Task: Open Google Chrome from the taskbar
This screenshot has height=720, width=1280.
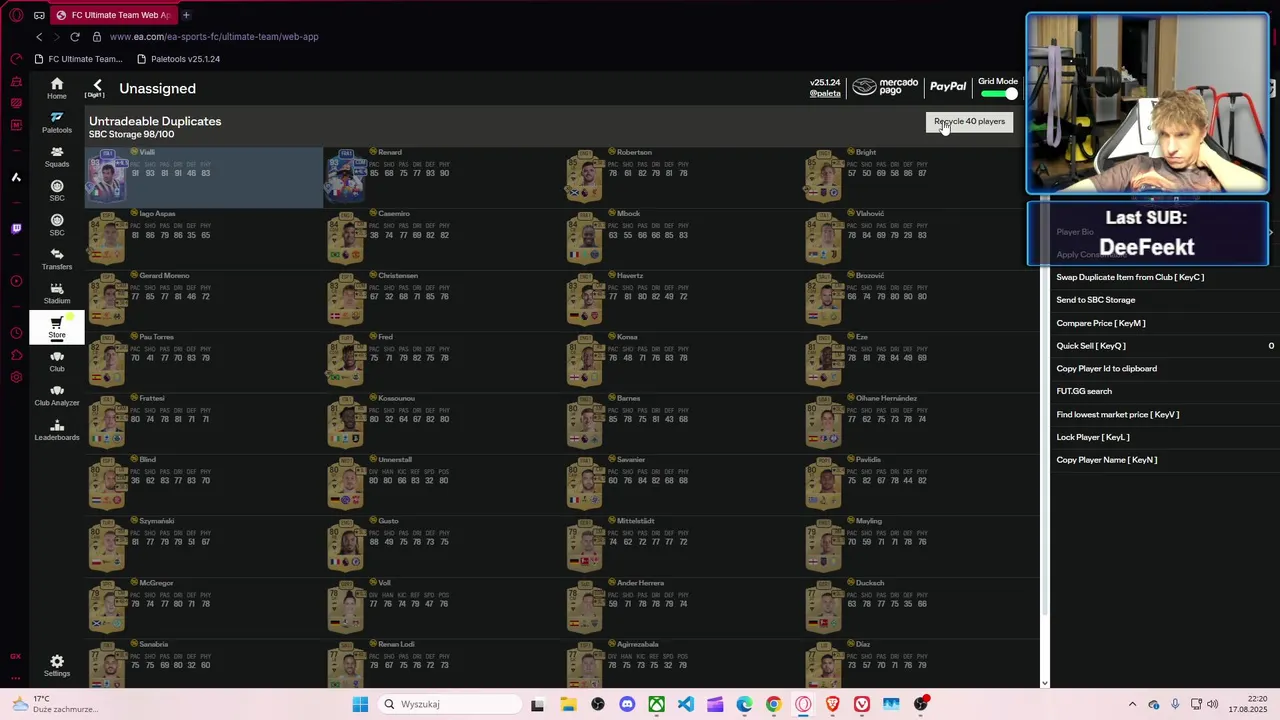Action: point(773,704)
